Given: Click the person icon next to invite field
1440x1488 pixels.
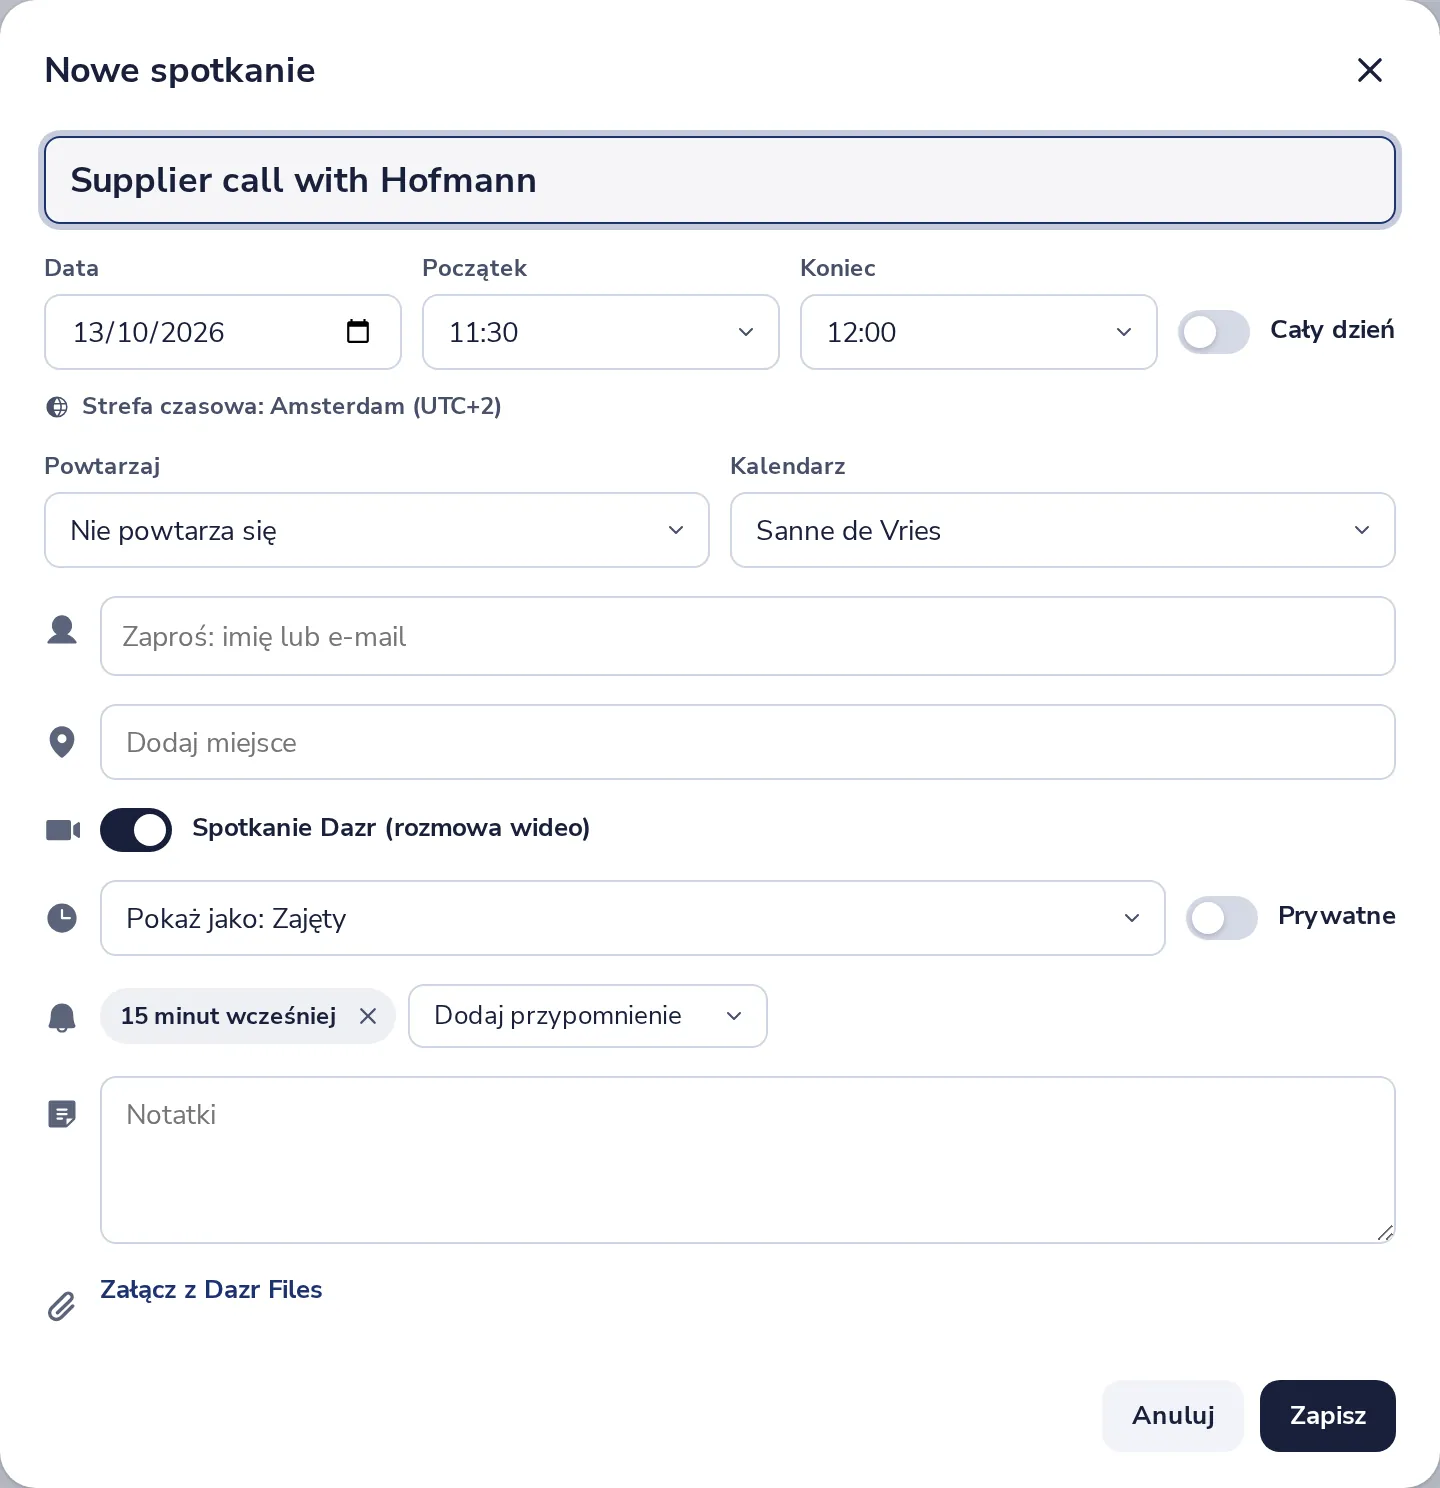Looking at the screenshot, I should click(62, 630).
